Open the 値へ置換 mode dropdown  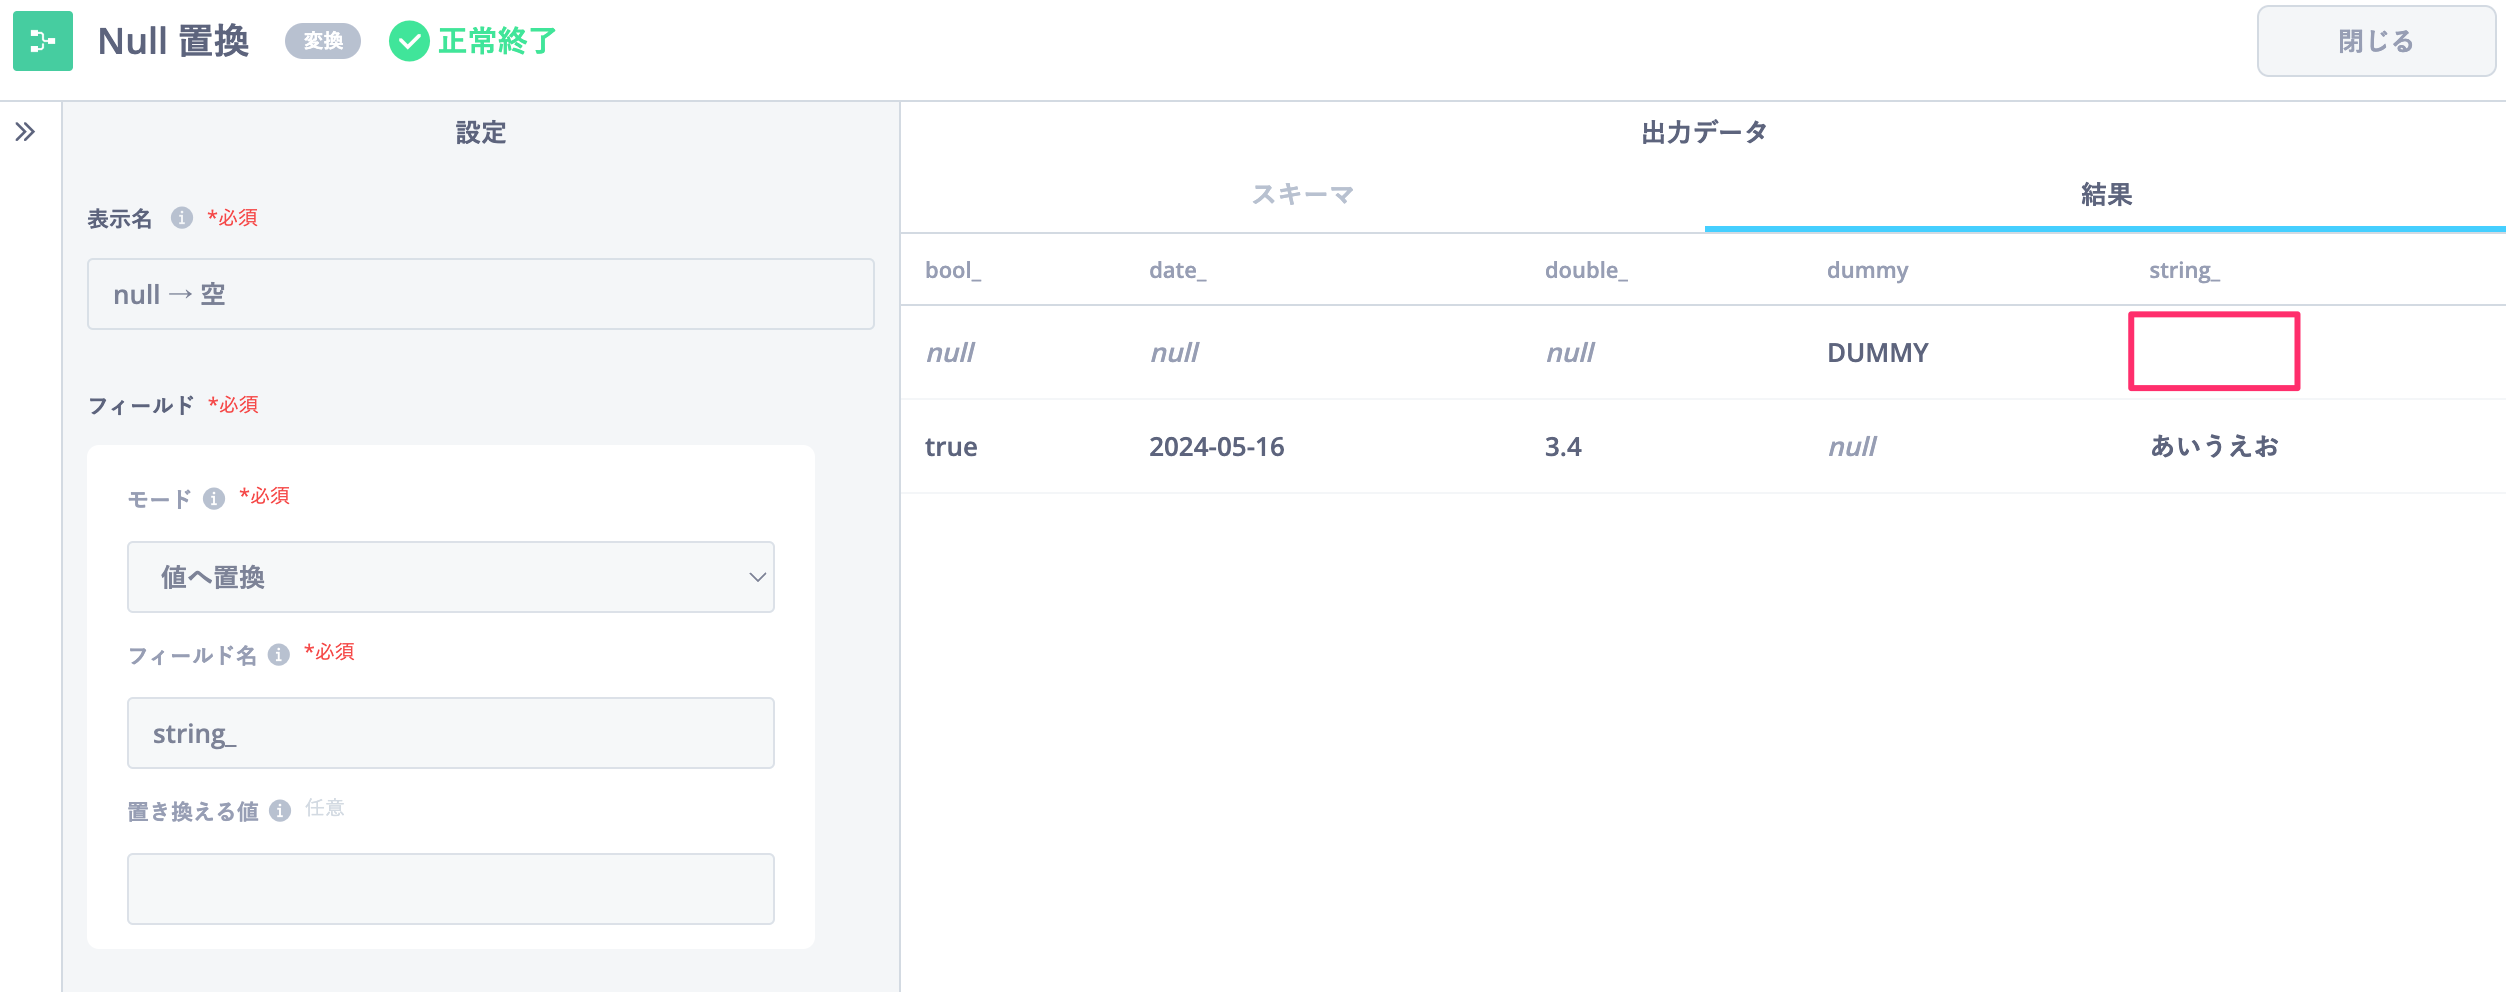pyautogui.click(x=450, y=577)
